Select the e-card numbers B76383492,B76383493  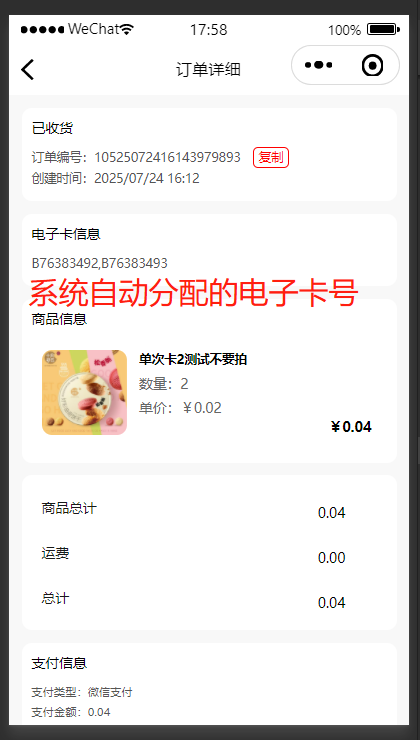[100, 263]
